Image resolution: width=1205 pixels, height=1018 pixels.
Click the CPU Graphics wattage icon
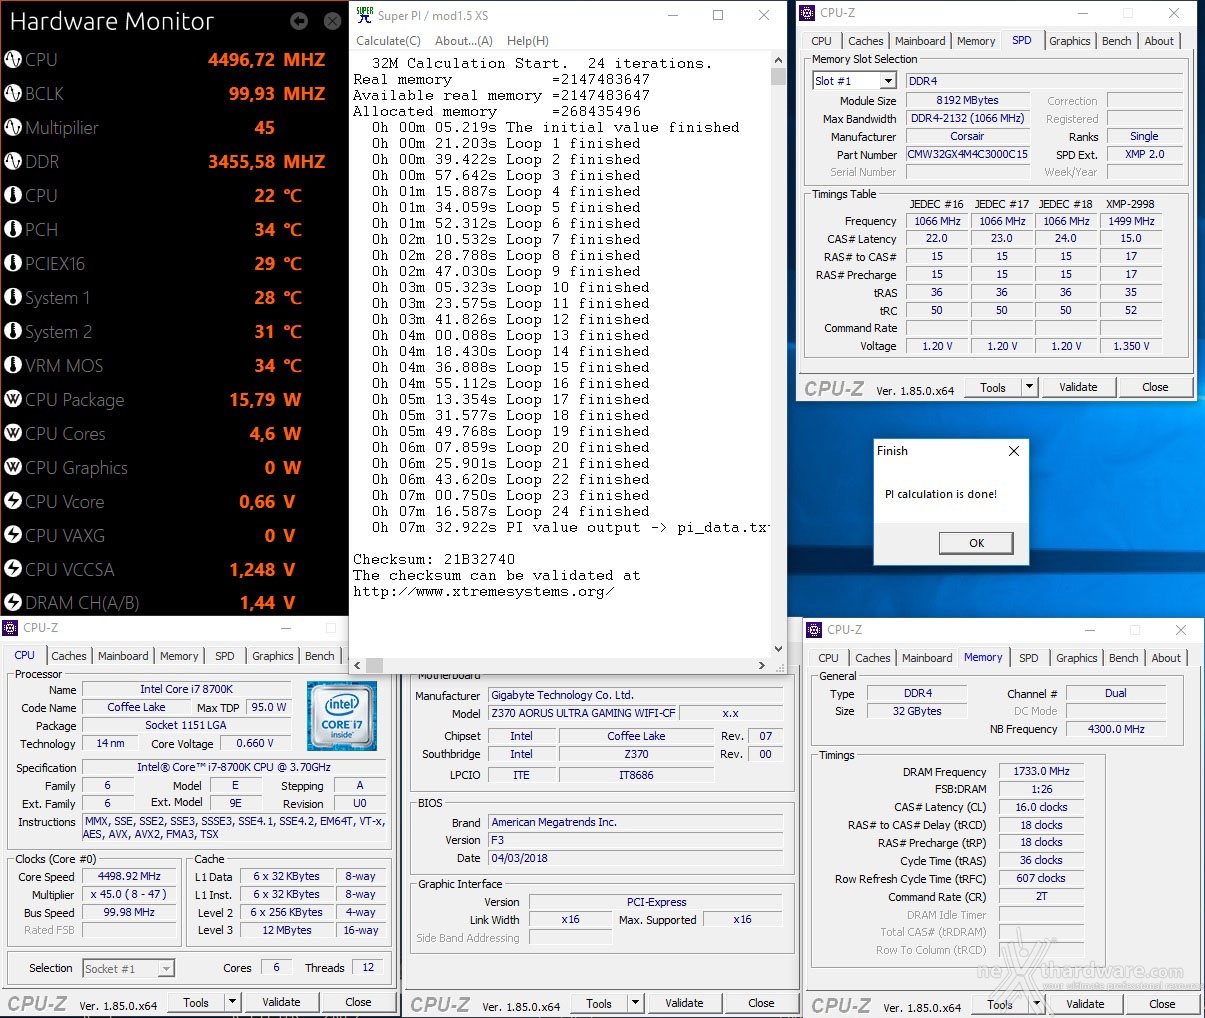point(13,467)
